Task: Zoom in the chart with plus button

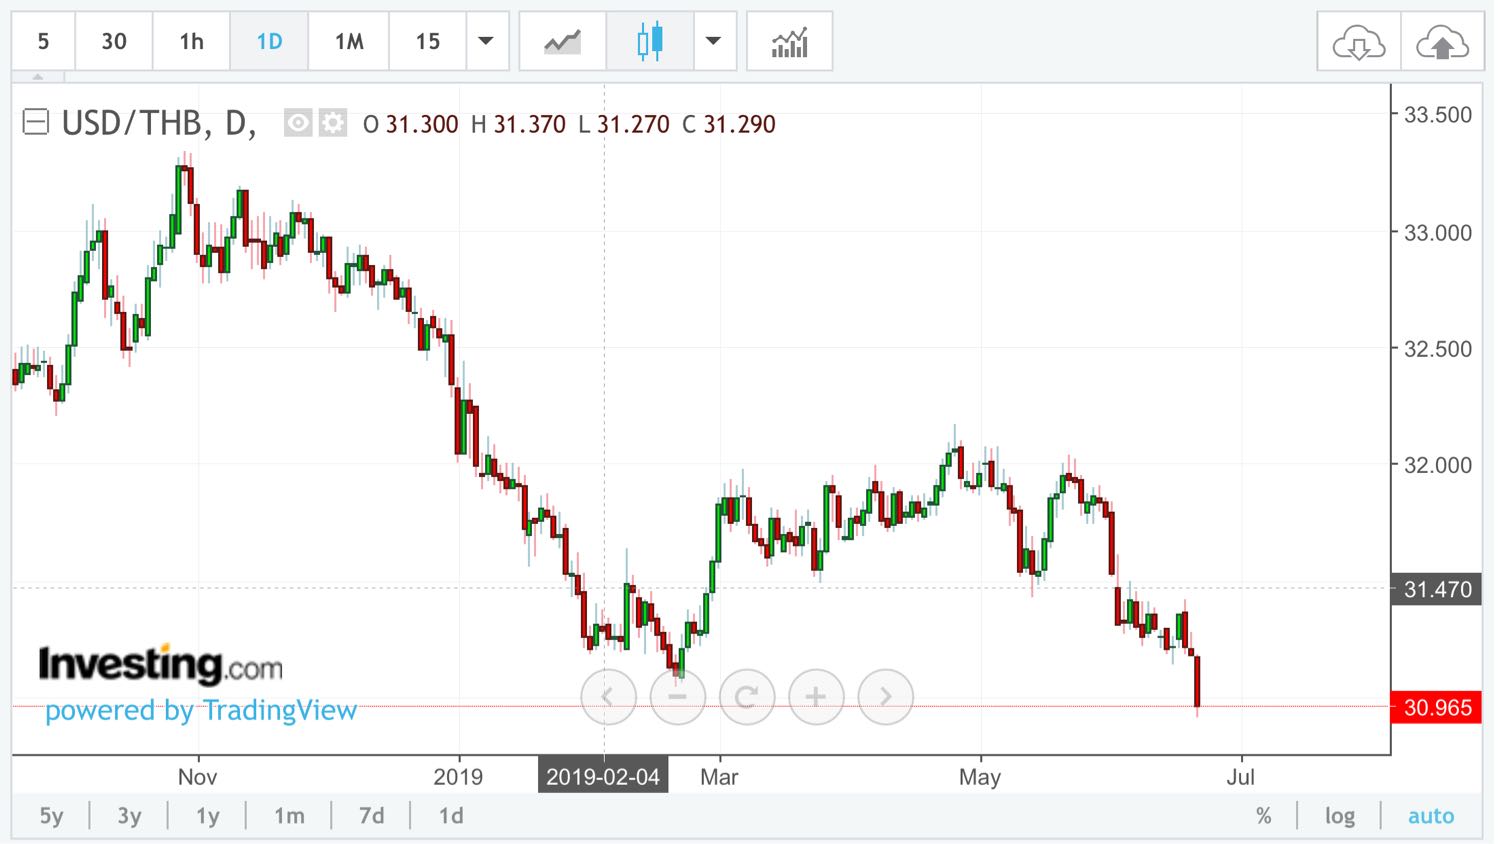Action: coord(816,696)
